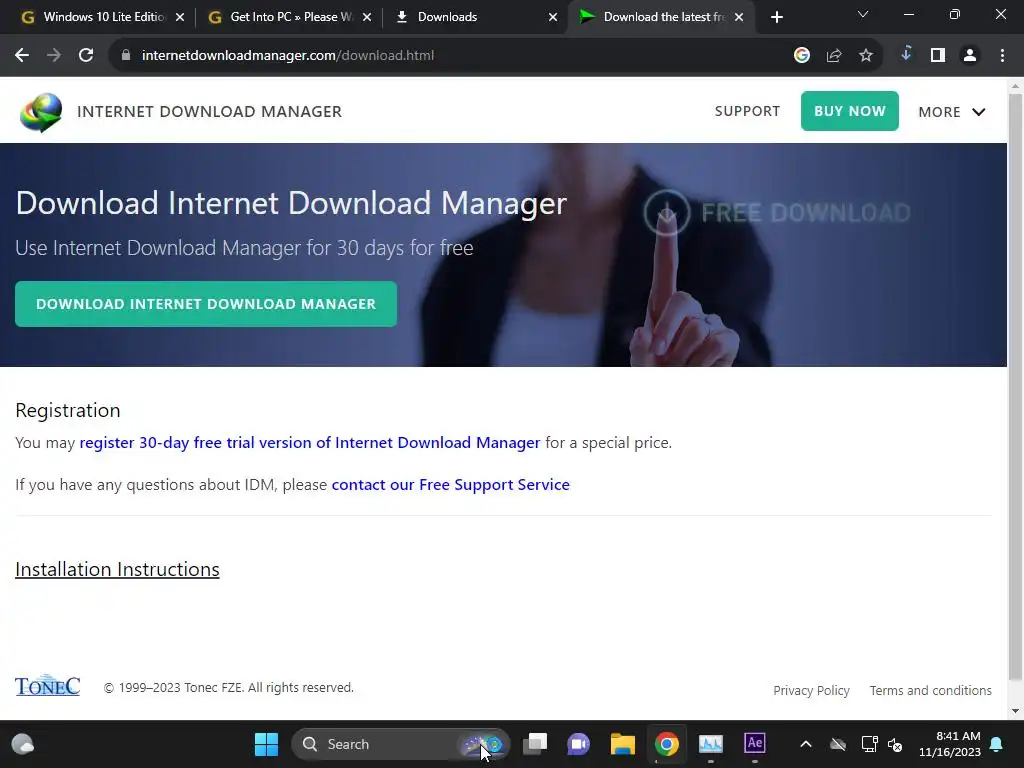Viewport: 1024px width, 768px height.
Task: Click the share page icon
Action: tap(834, 56)
